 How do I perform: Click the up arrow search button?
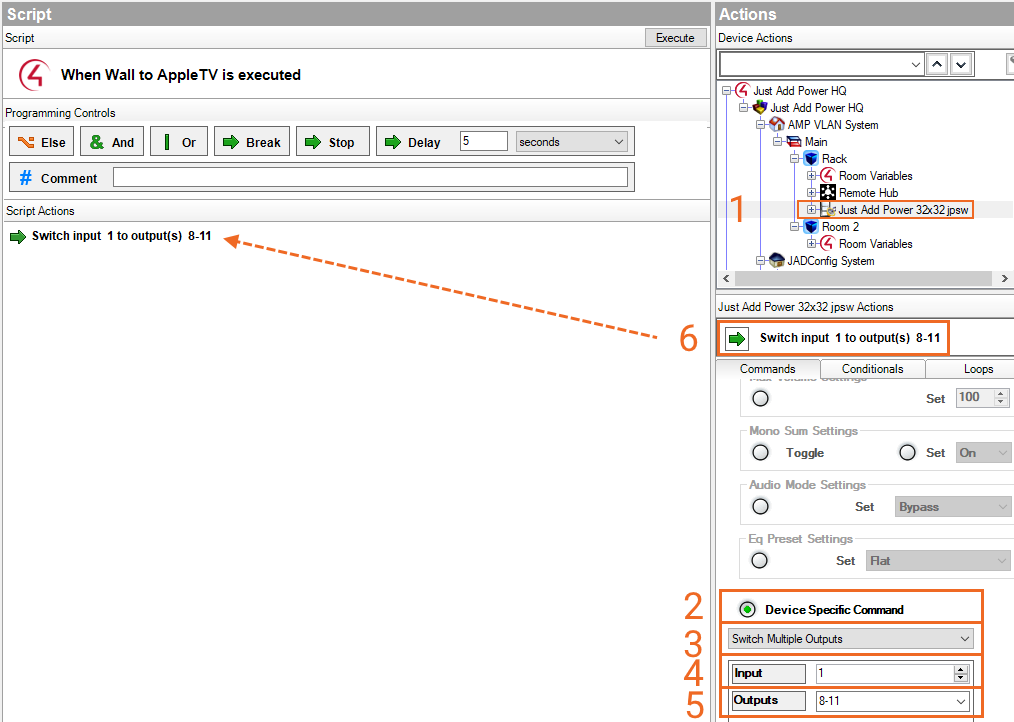(x=937, y=64)
